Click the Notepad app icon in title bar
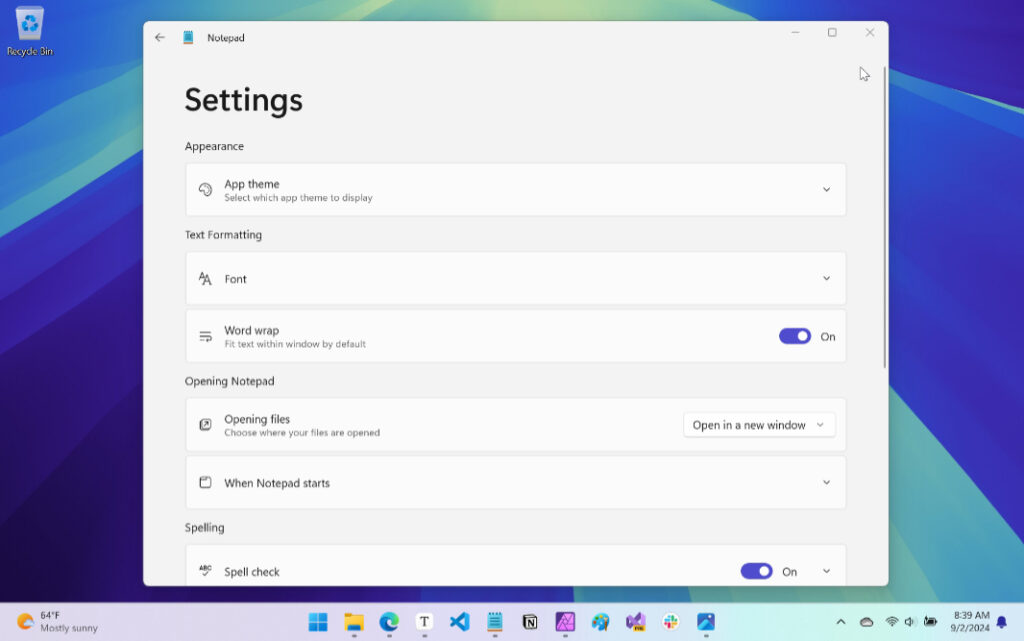The height and width of the screenshot is (641, 1024). (x=188, y=37)
